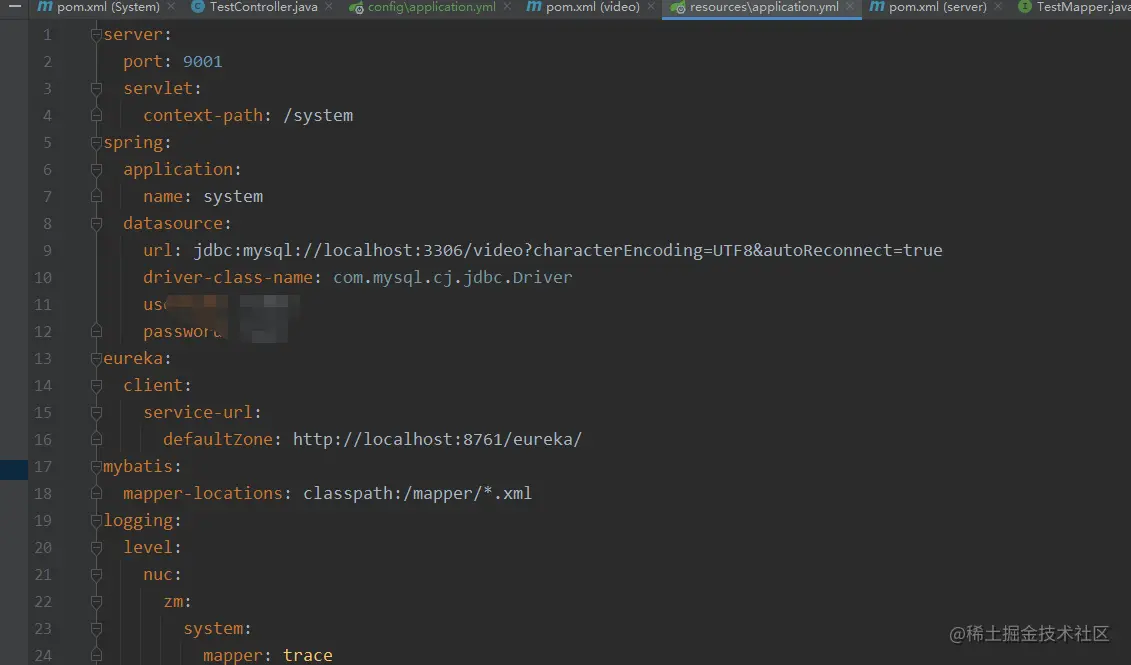
Task: Click the interface icon on TestMapper.java tab
Action: click(x=1024, y=6)
